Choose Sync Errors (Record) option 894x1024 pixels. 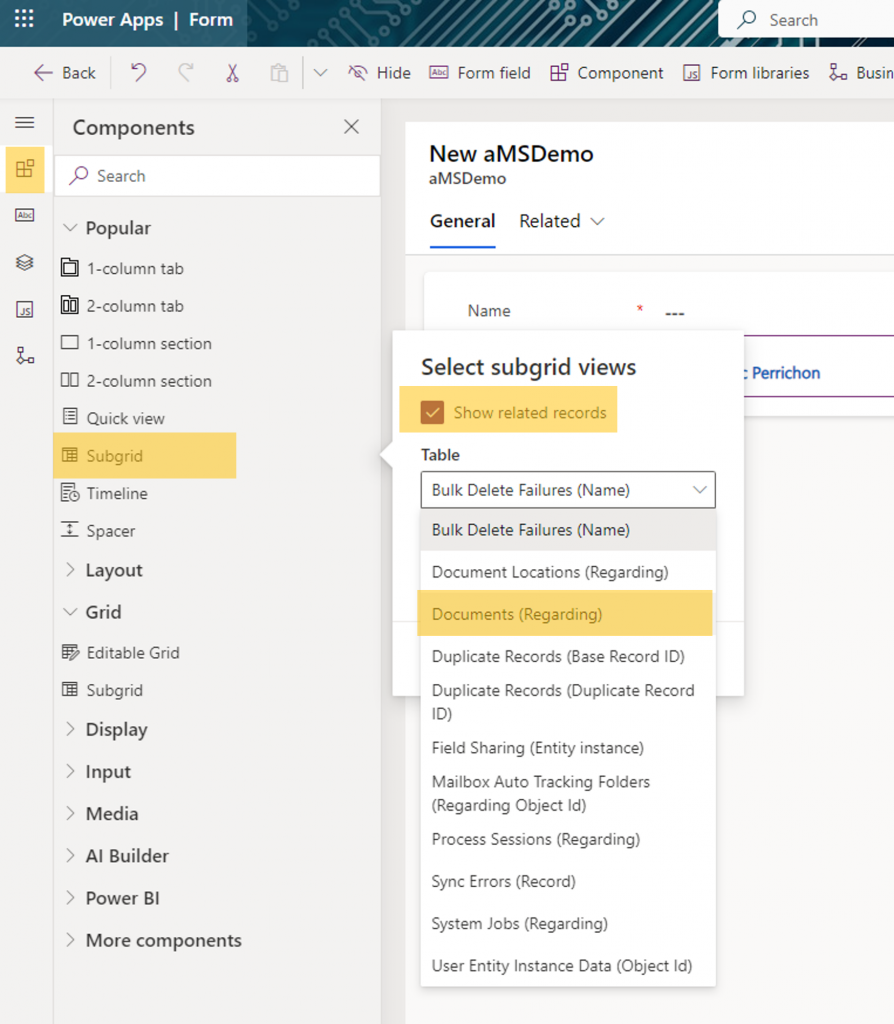point(568,881)
